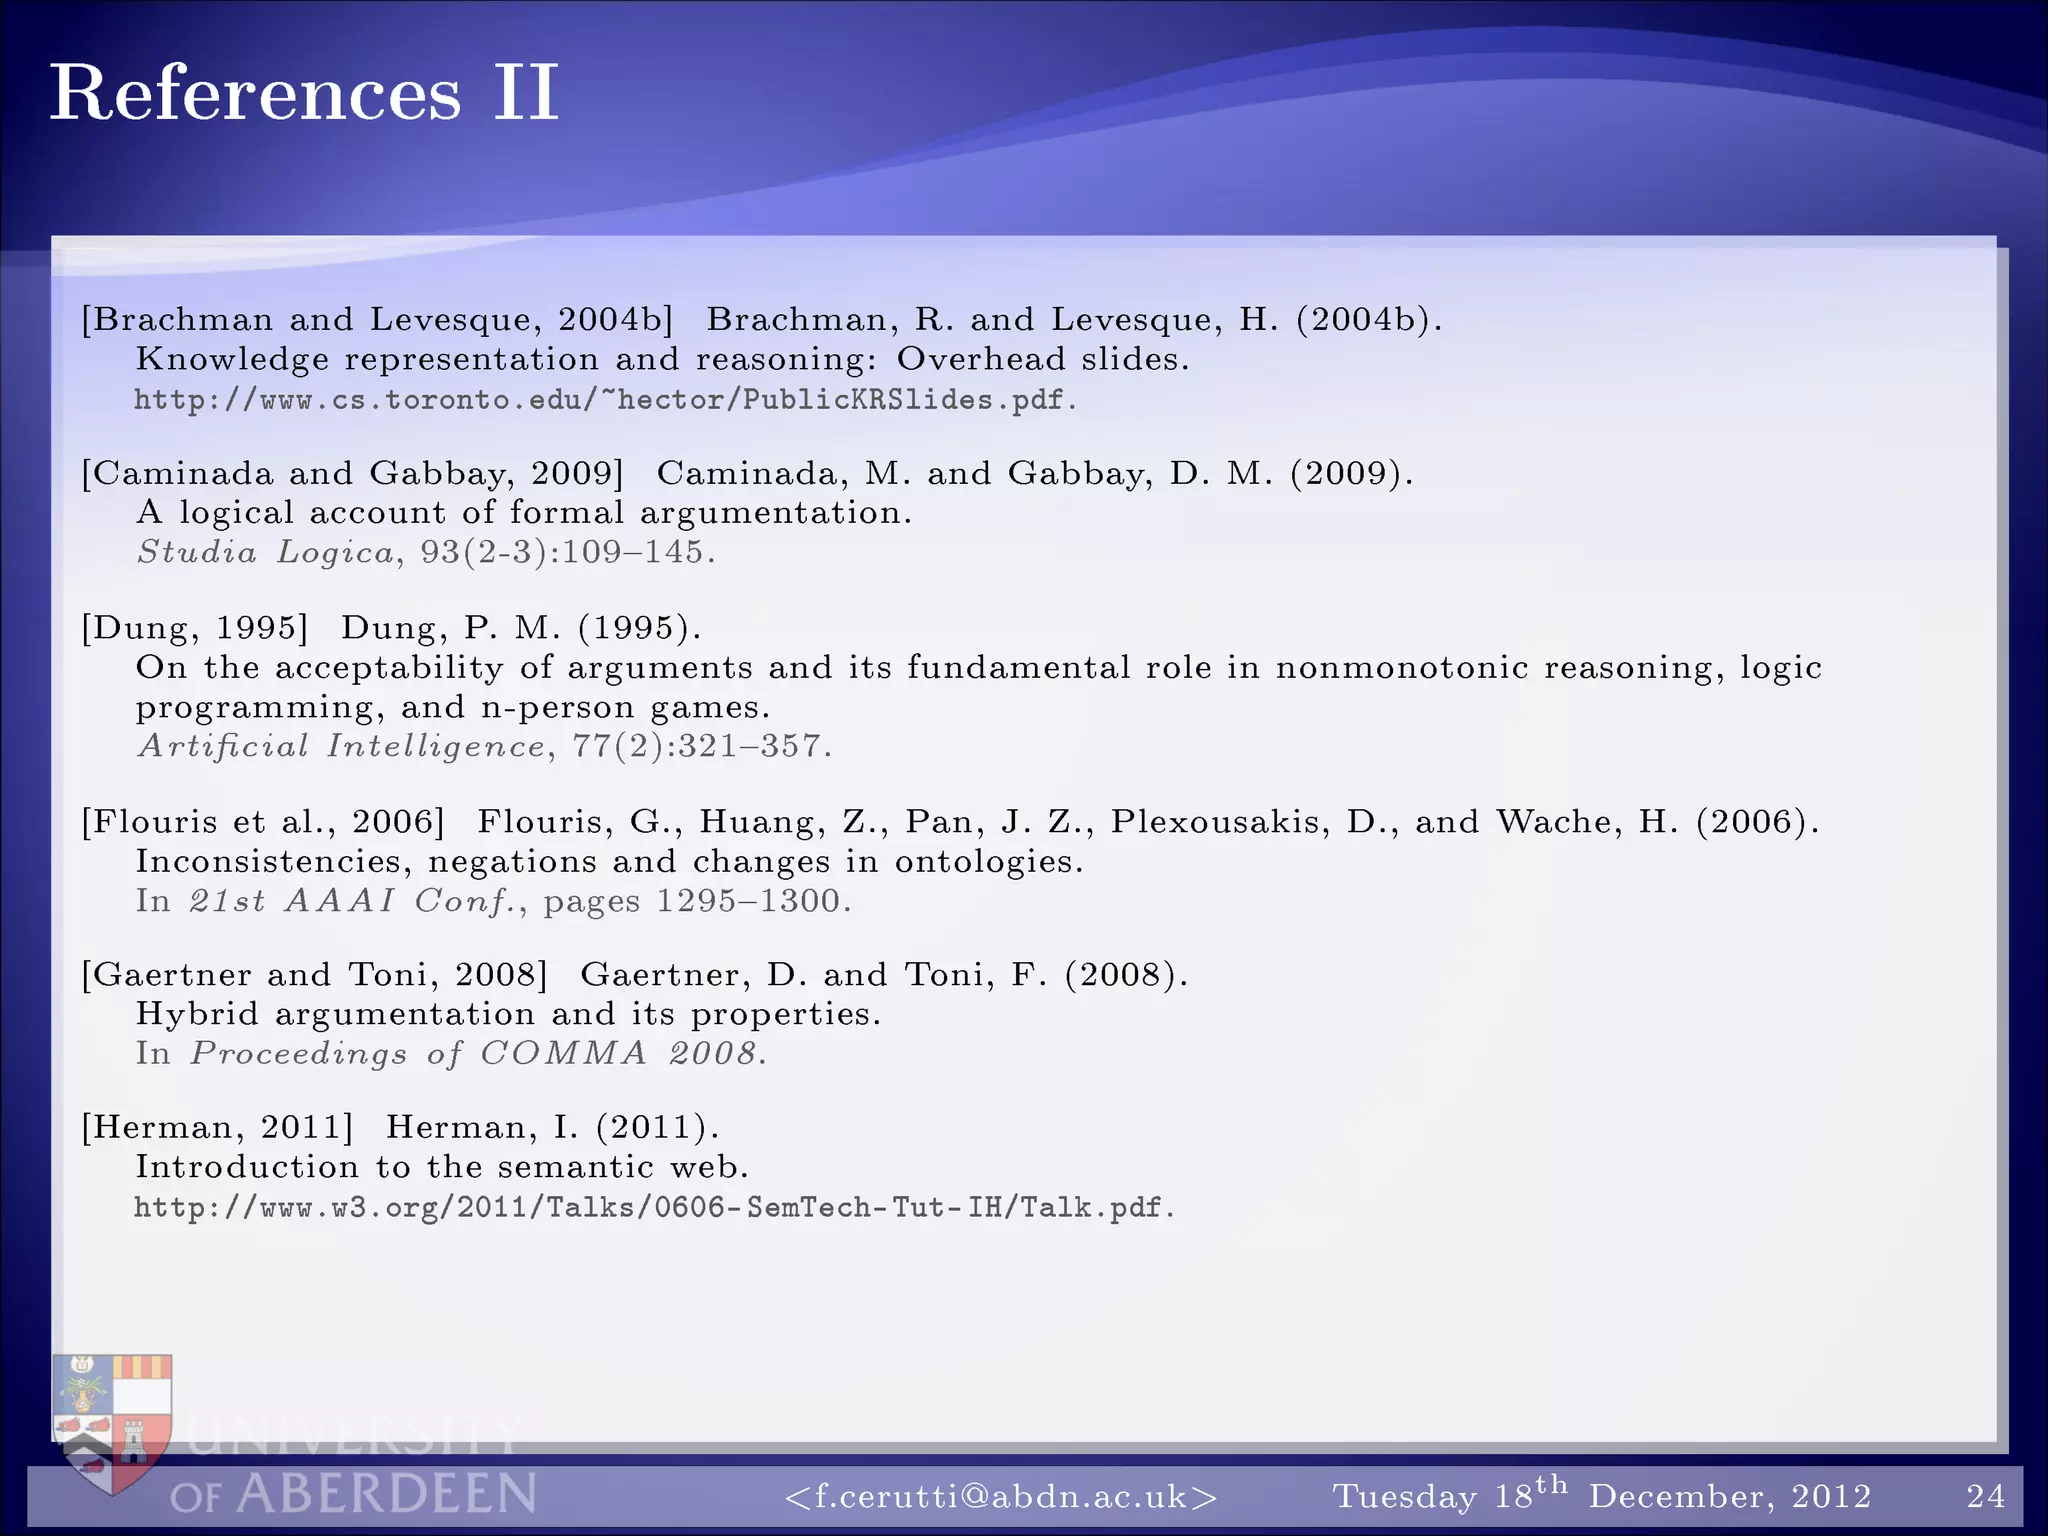Viewport: 2048px width, 1536px height.
Task: Click 'Dung, P. M. (1995).' author text
Action: coord(522,628)
